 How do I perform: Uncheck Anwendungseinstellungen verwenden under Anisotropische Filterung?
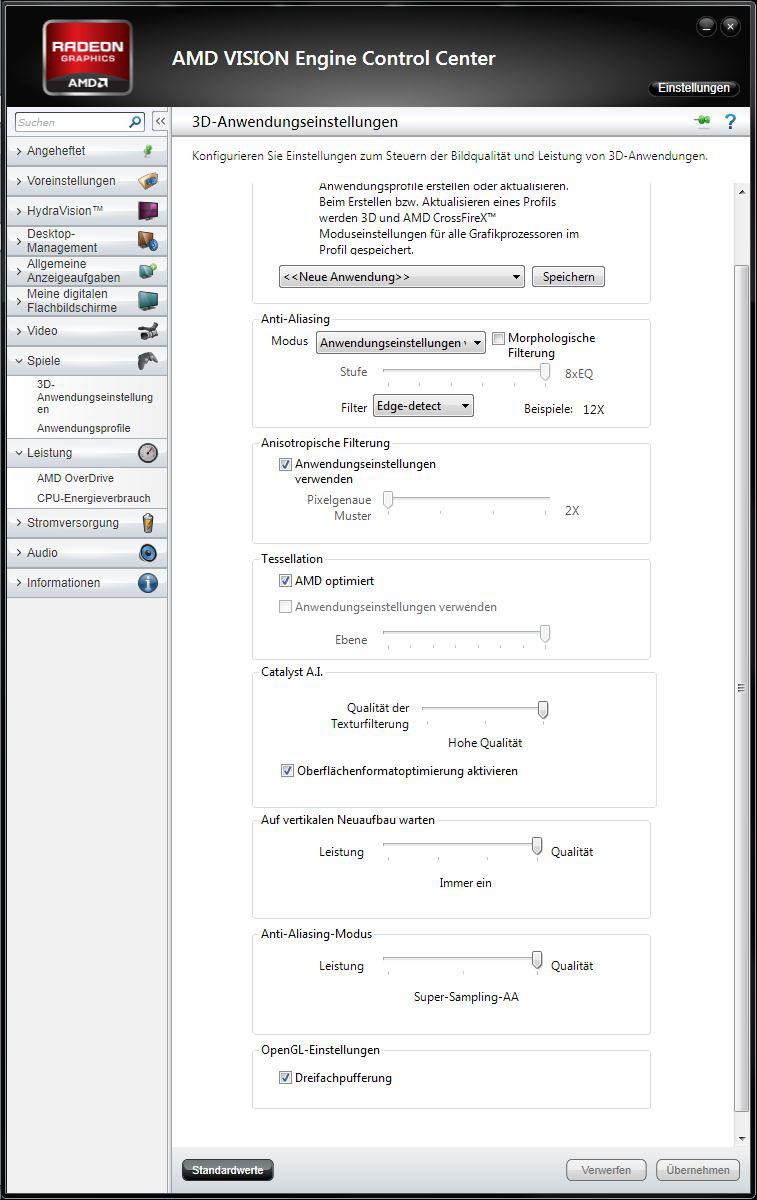285,465
